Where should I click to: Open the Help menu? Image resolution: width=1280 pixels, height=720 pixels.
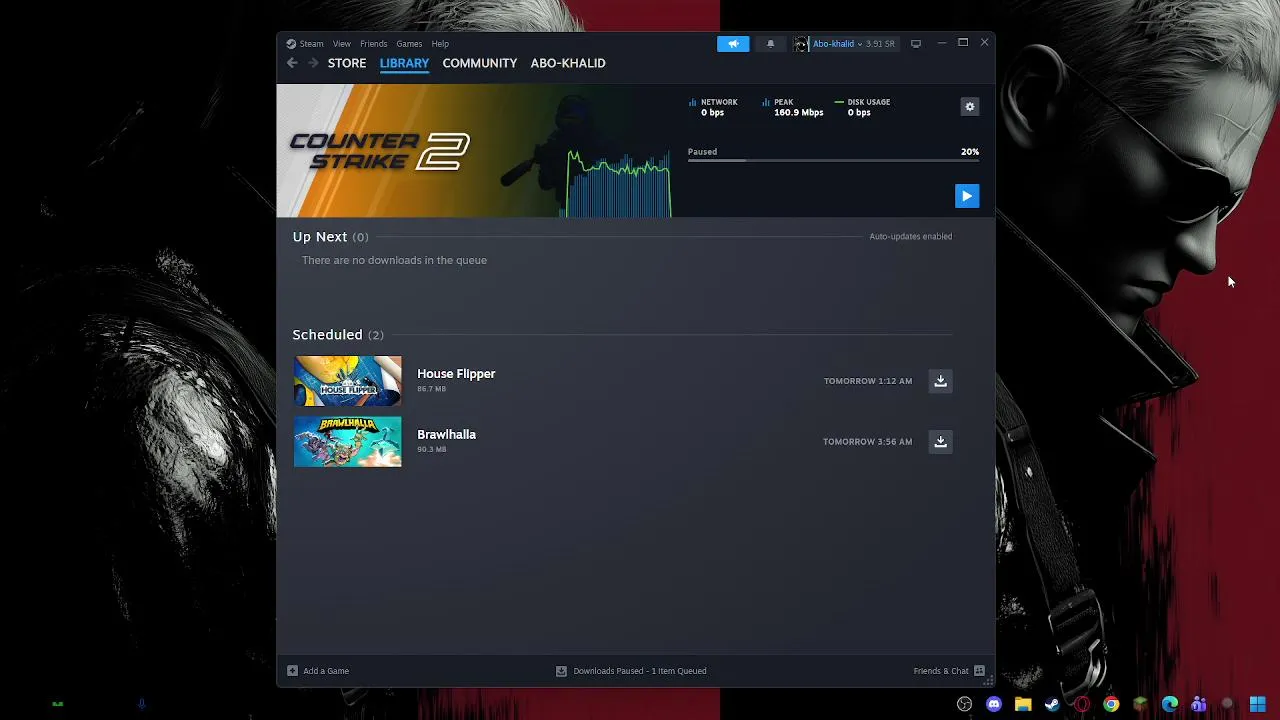click(440, 44)
